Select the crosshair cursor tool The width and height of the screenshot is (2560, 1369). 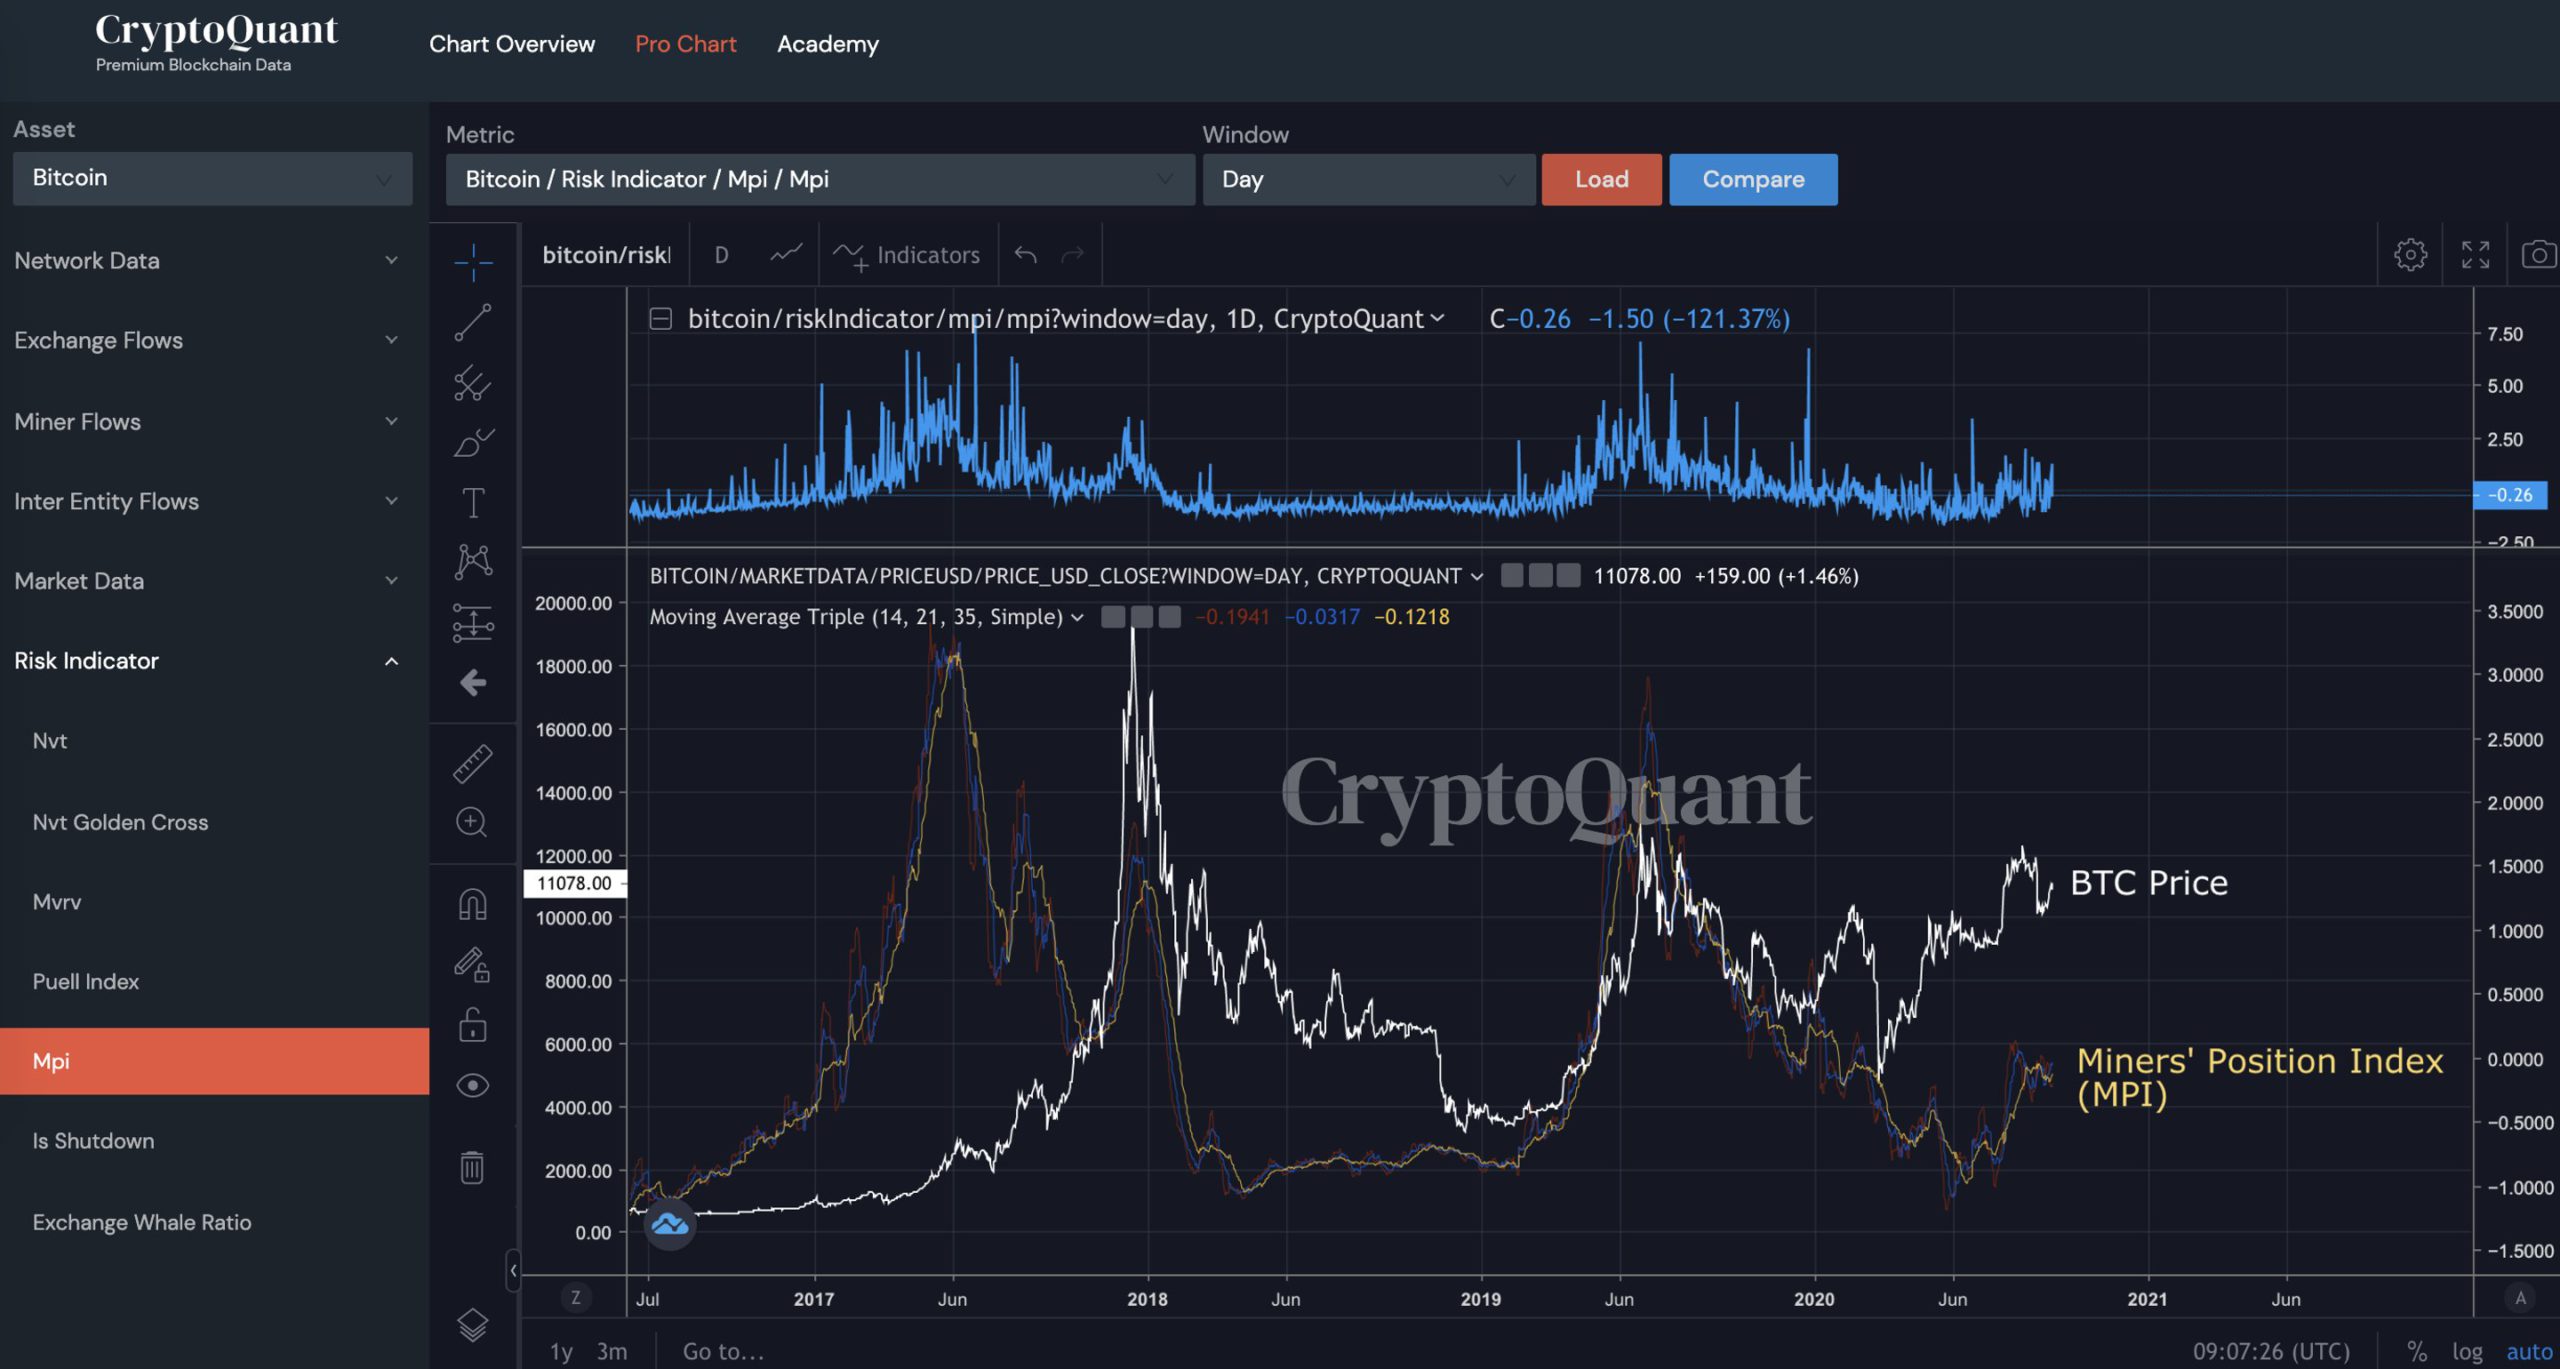(473, 261)
